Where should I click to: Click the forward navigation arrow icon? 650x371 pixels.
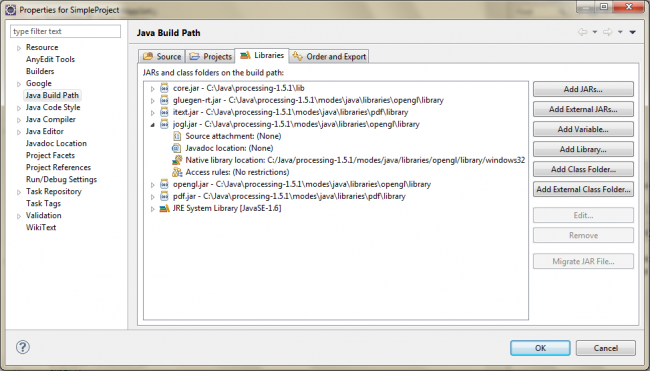[x=608, y=32]
